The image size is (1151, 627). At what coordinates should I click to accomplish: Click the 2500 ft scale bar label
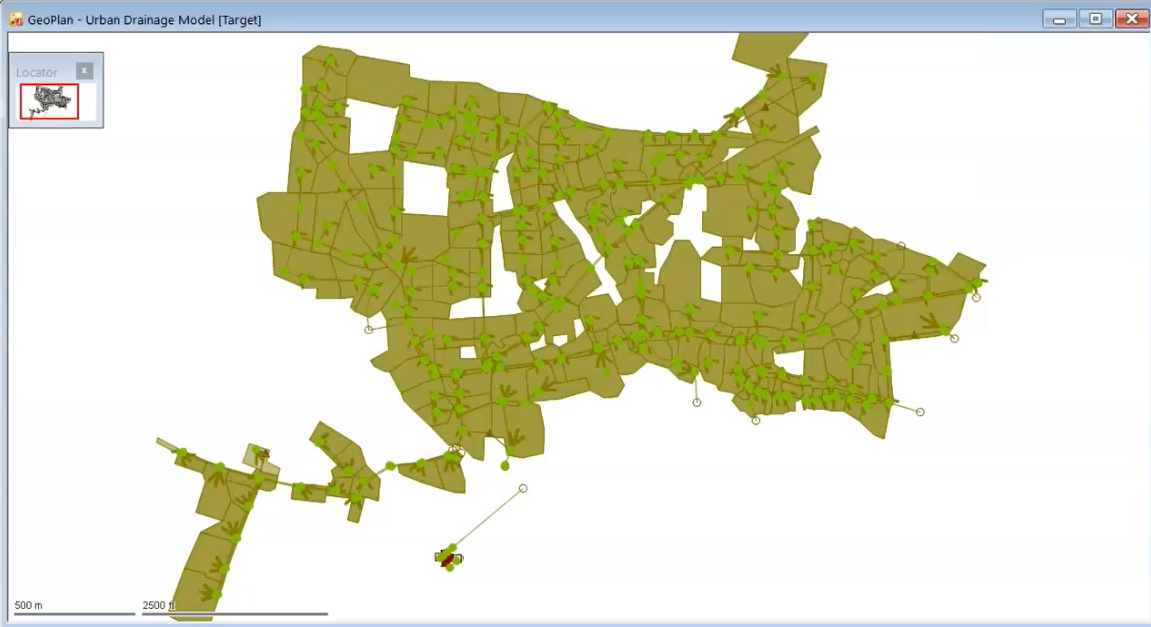[158, 605]
